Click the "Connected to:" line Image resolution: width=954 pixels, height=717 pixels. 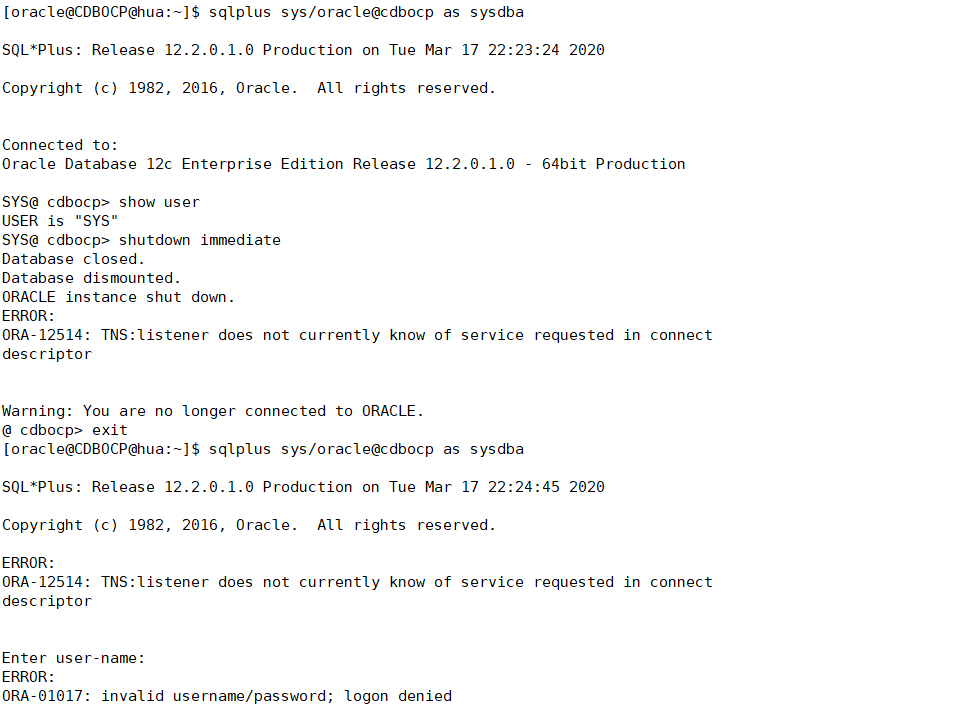click(x=60, y=145)
